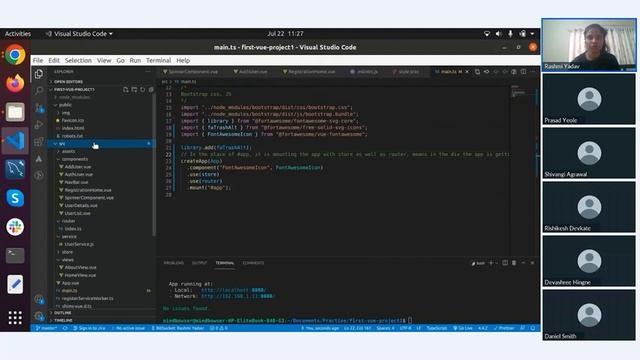Select Rashmi Yadav video thumbnail
640x360 pixels.
(589, 45)
